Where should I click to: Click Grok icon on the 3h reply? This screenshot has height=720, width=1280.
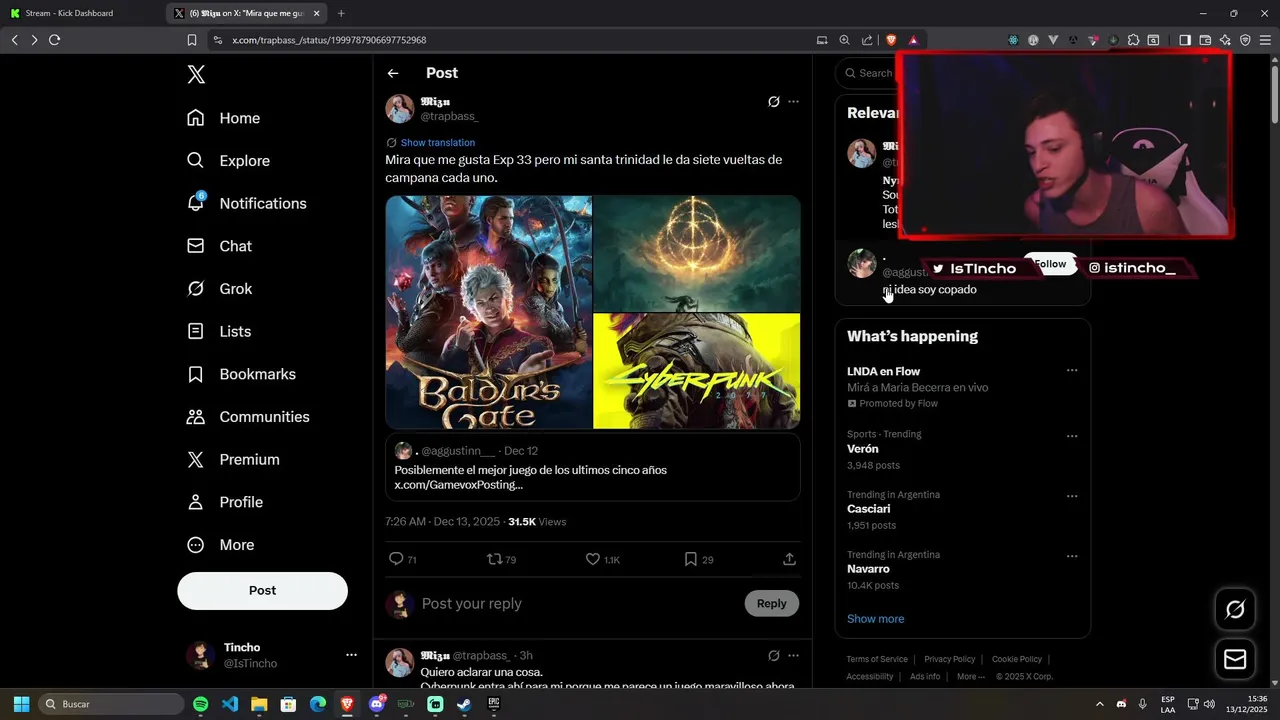click(x=773, y=656)
